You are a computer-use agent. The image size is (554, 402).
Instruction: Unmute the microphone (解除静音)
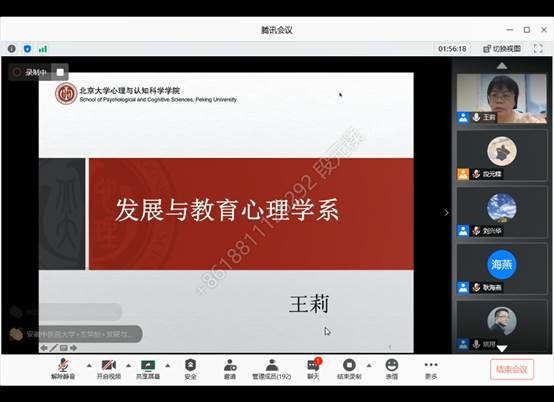click(63, 369)
